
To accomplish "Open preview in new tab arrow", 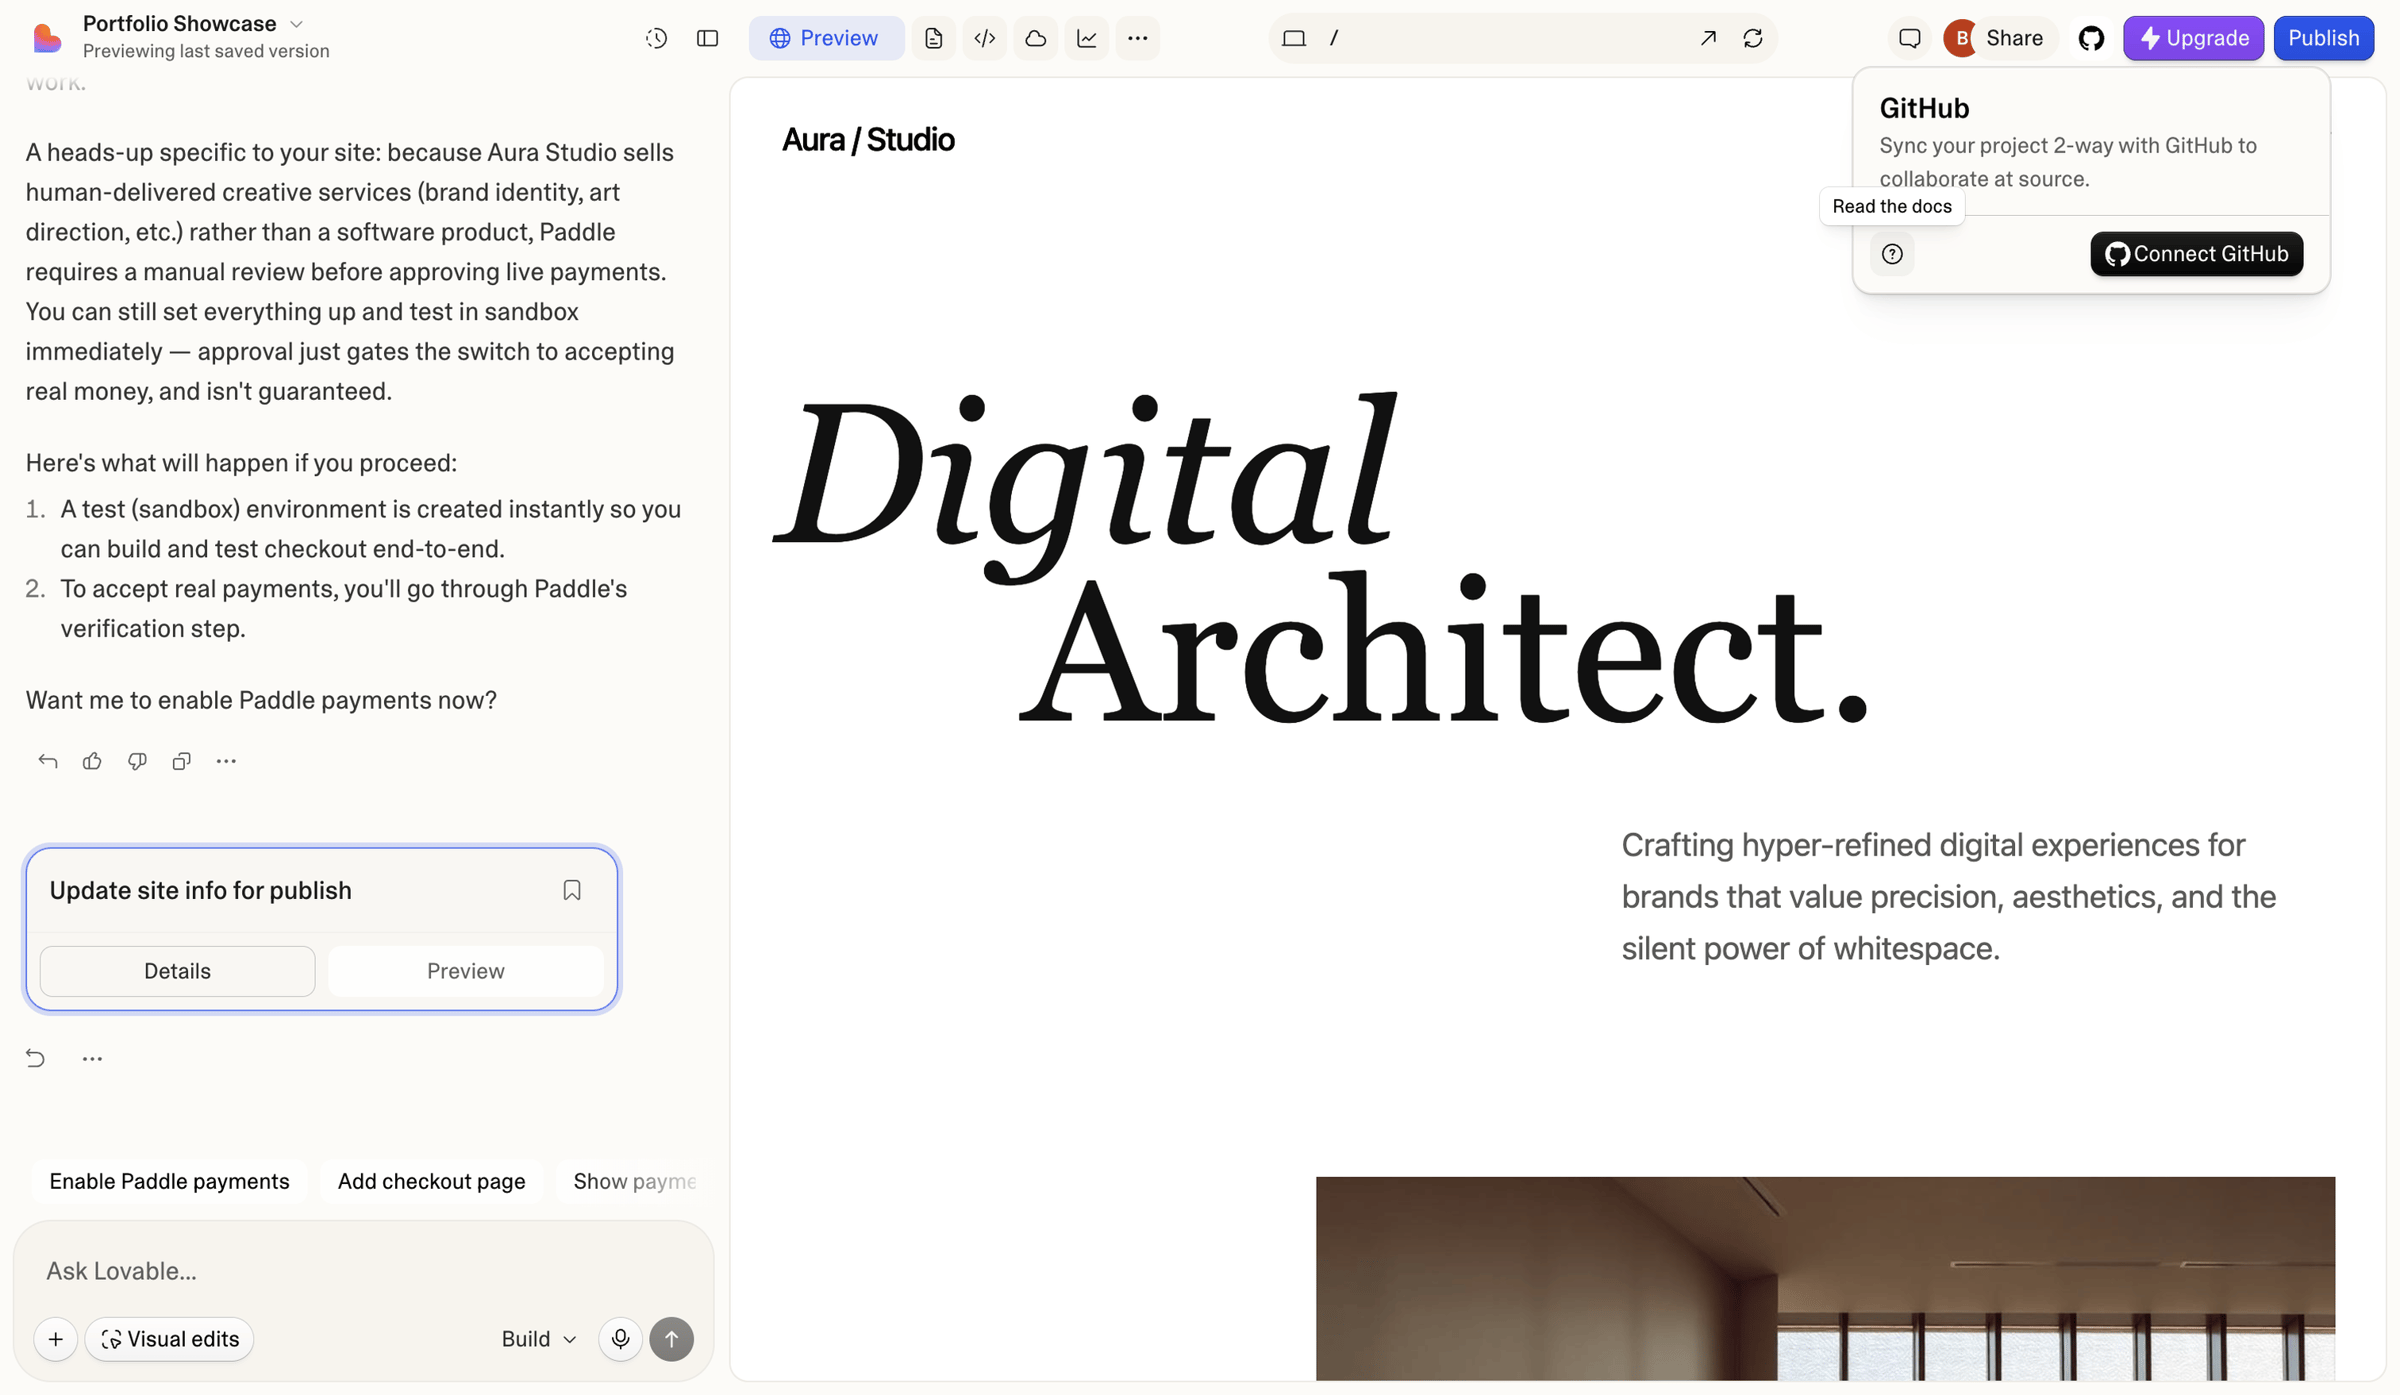I will pos(1708,38).
